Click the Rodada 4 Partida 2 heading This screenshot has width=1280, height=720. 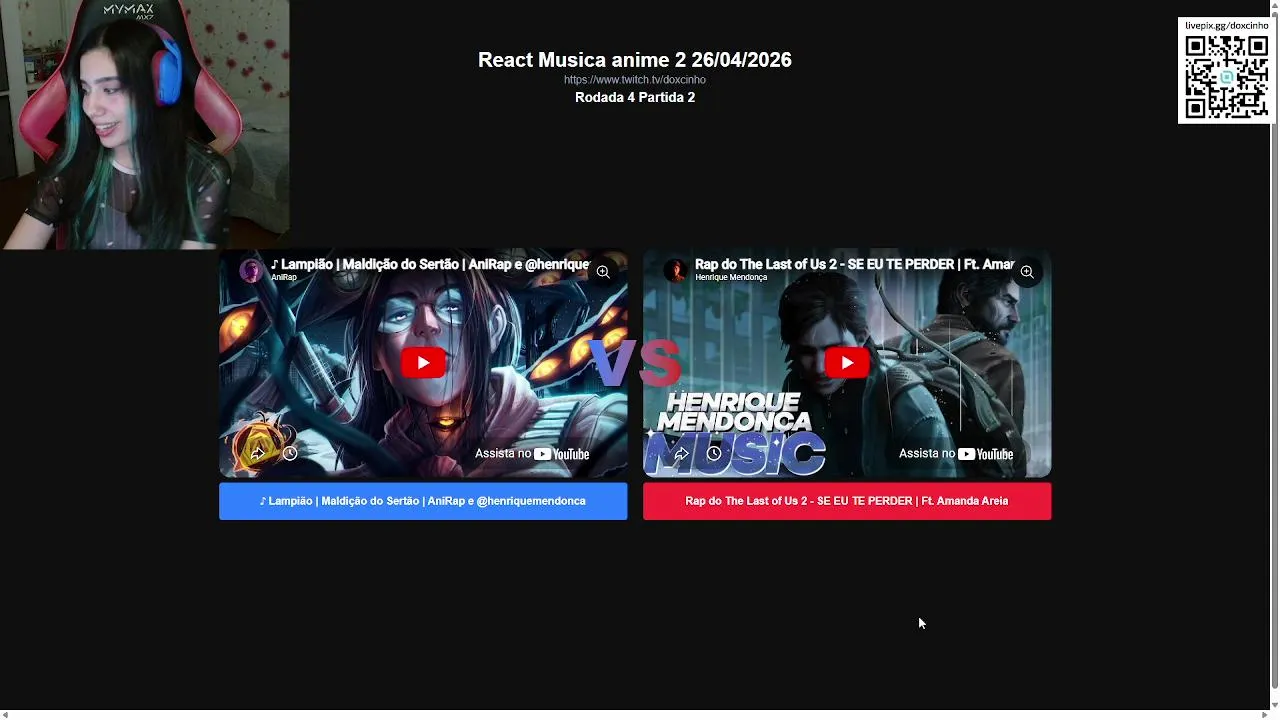[635, 97]
